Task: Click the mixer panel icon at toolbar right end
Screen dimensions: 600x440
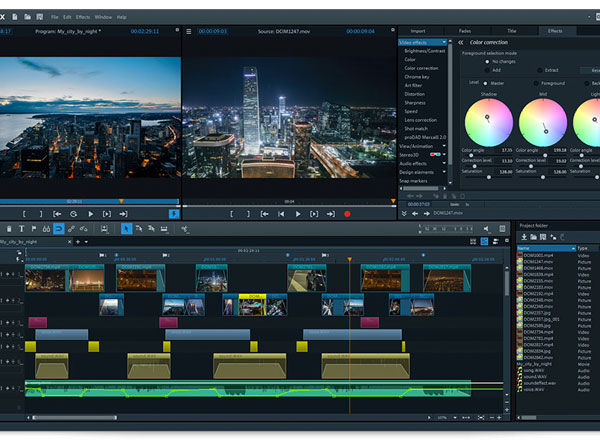Action: pyautogui.click(x=502, y=229)
